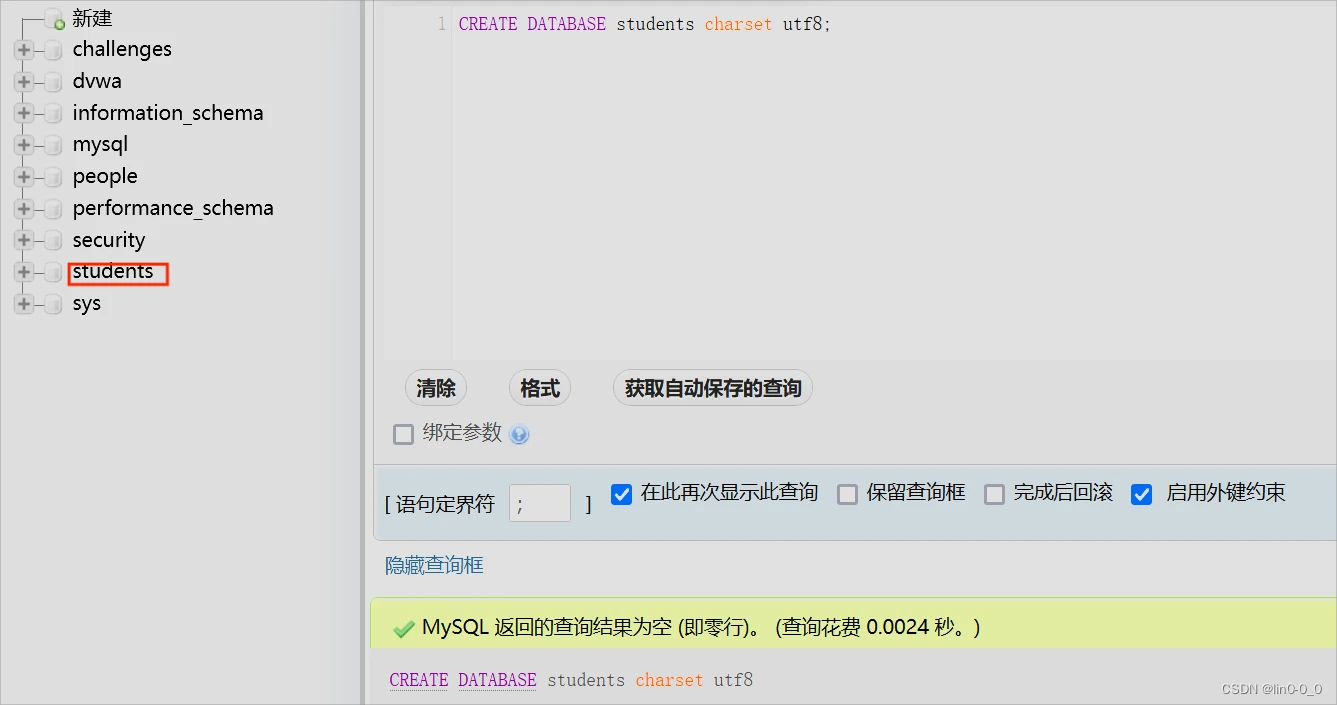1337x705 pixels.
Task: Expand the students database node
Action: coord(24,272)
